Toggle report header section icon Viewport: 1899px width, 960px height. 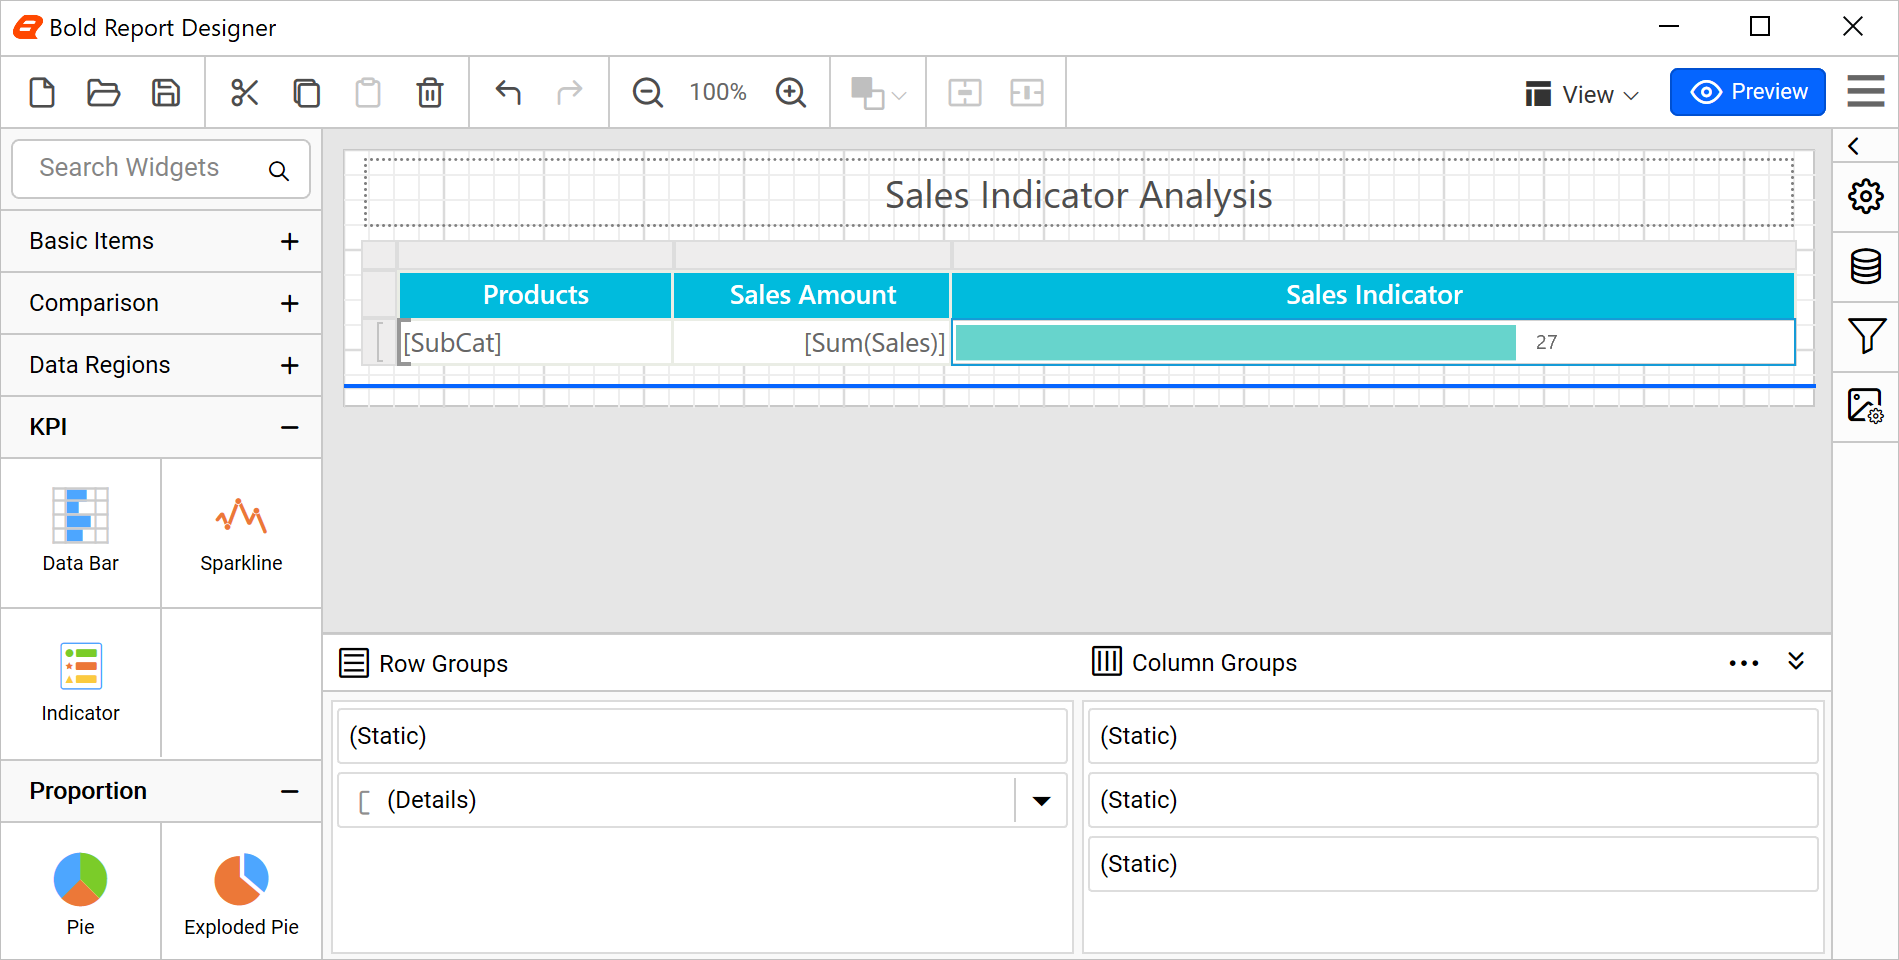tap(965, 92)
